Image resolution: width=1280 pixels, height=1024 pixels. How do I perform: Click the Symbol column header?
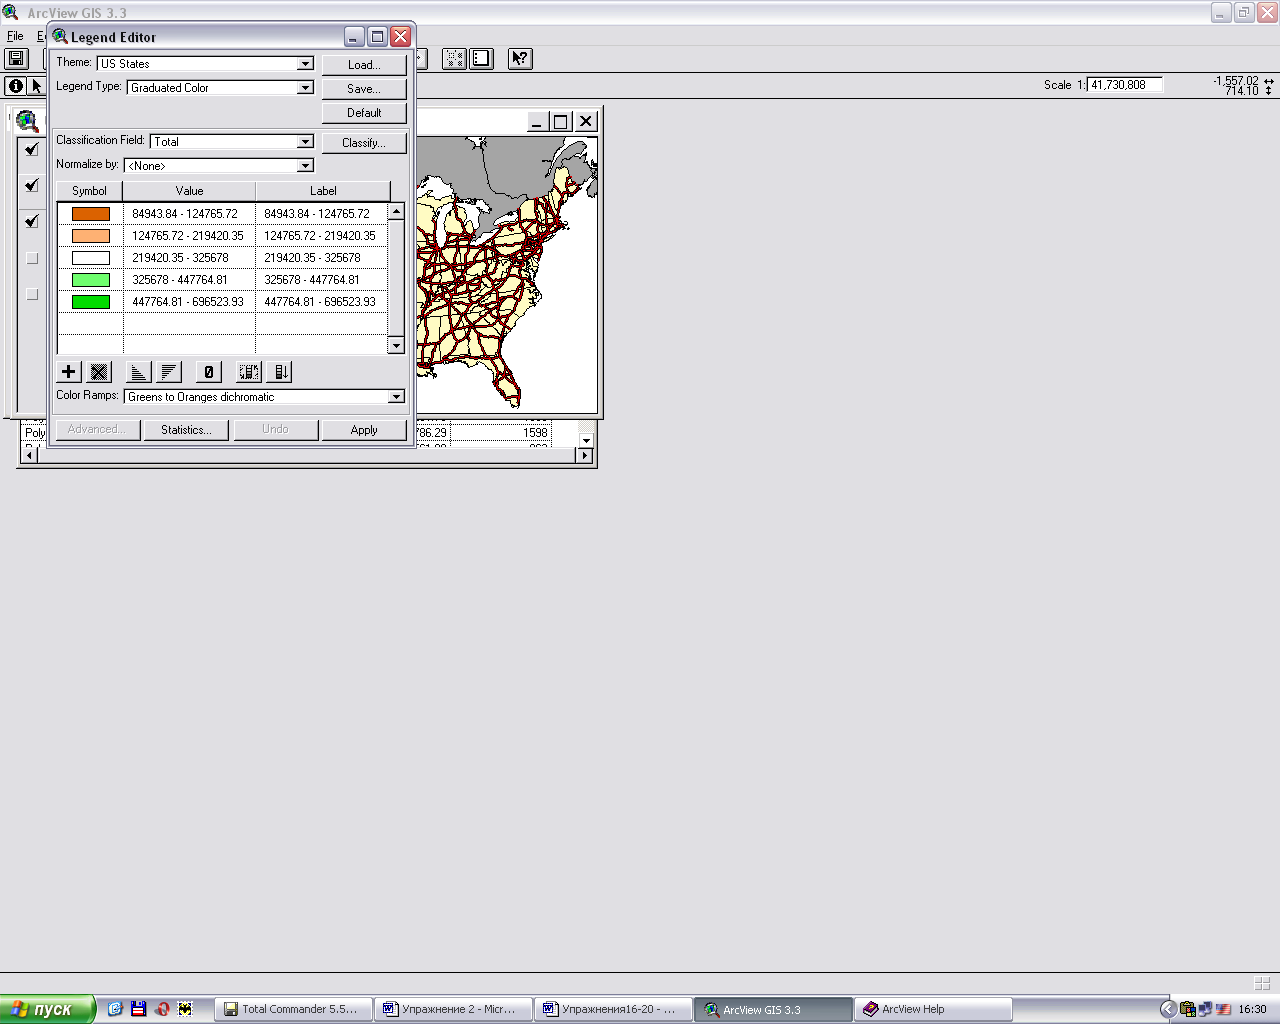[x=89, y=191]
